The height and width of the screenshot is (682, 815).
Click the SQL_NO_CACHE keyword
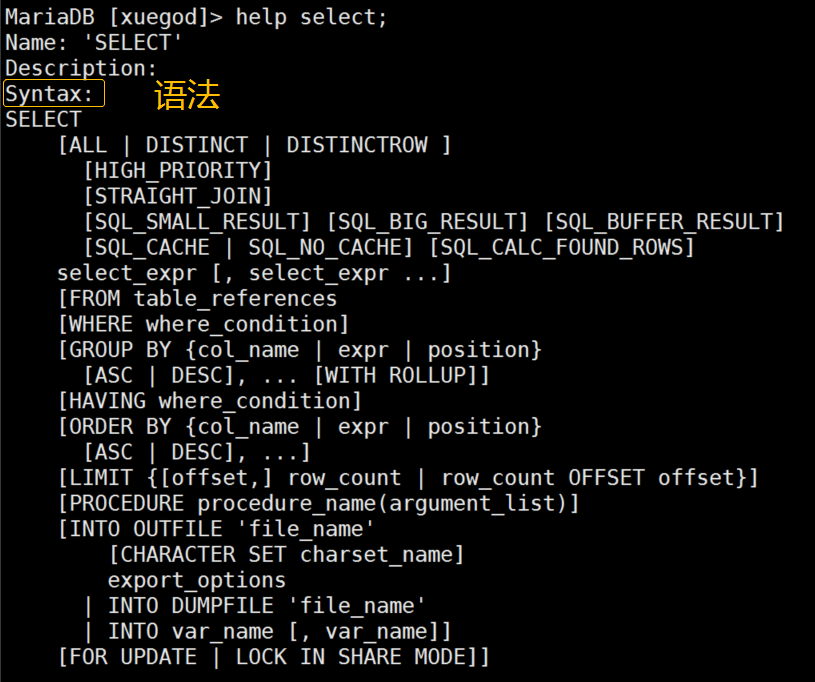pyautogui.click(x=325, y=247)
